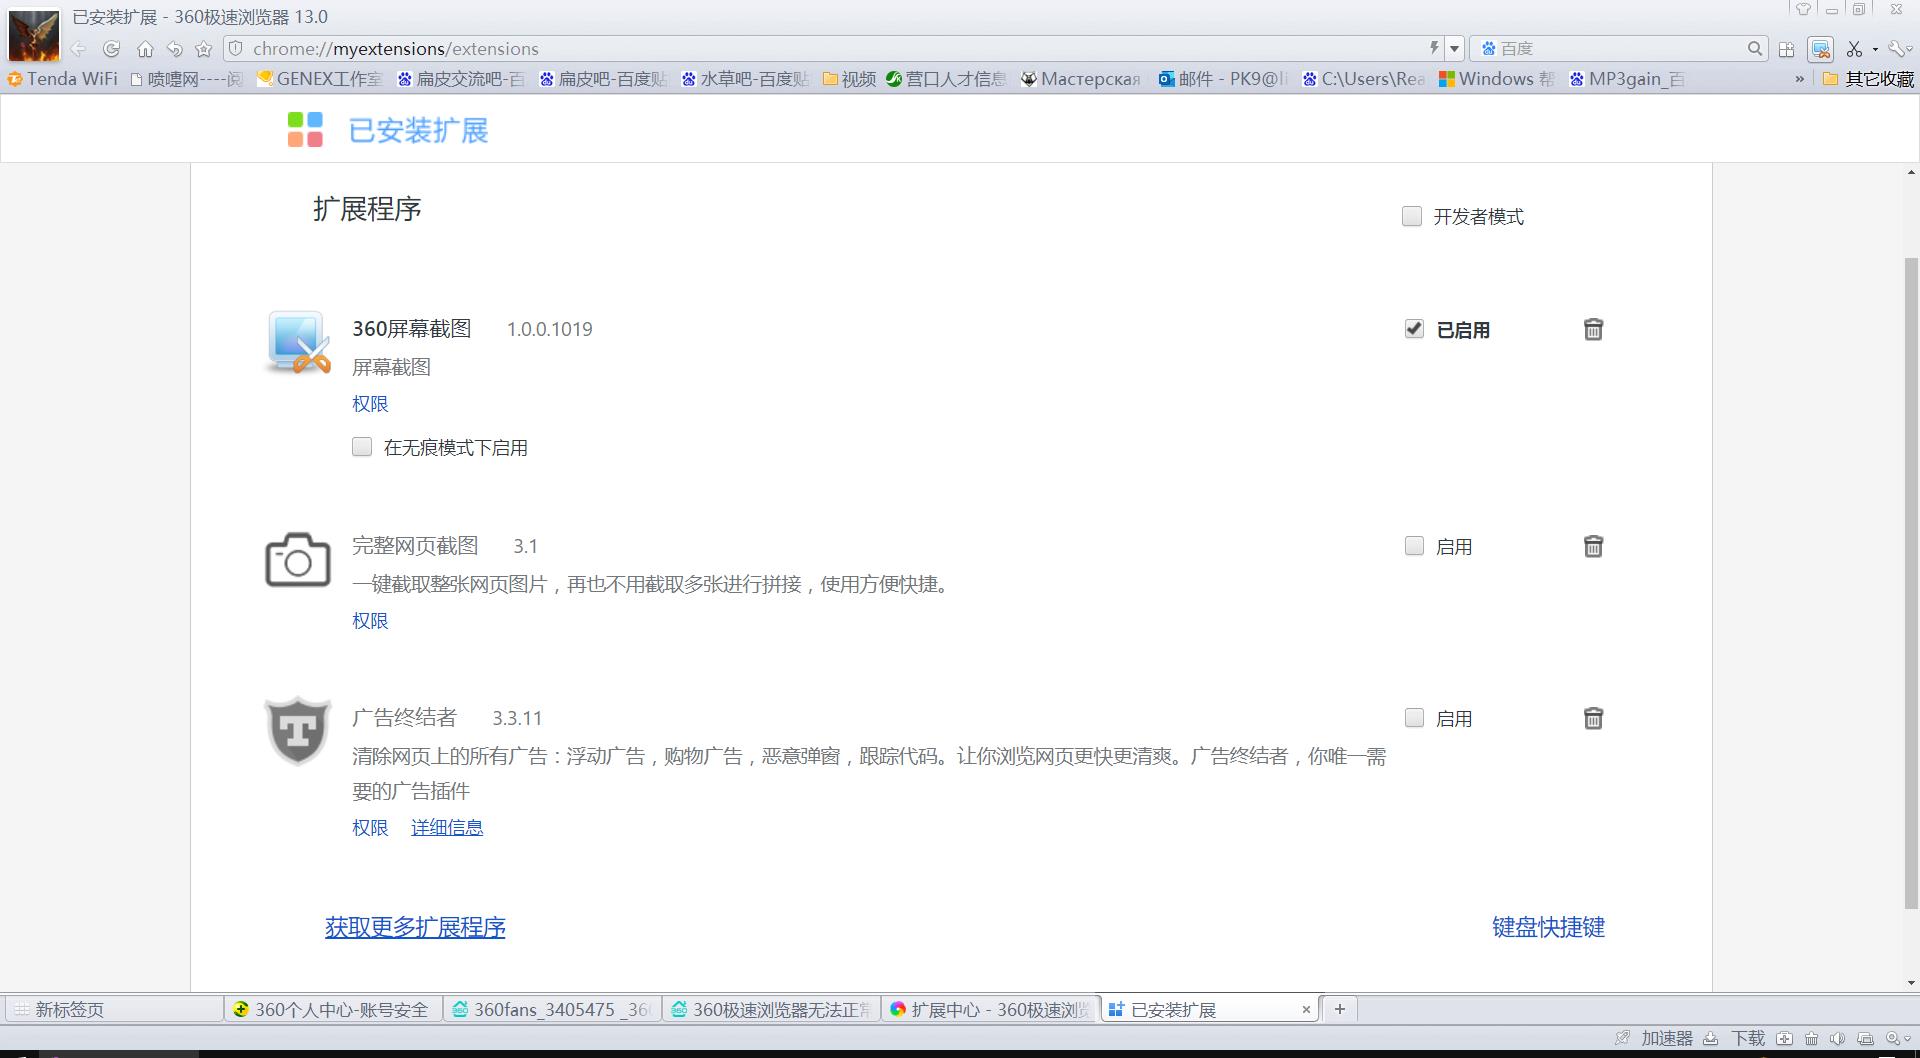Go to the browser home page
The image size is (1920, 1058).
[145, 49]
